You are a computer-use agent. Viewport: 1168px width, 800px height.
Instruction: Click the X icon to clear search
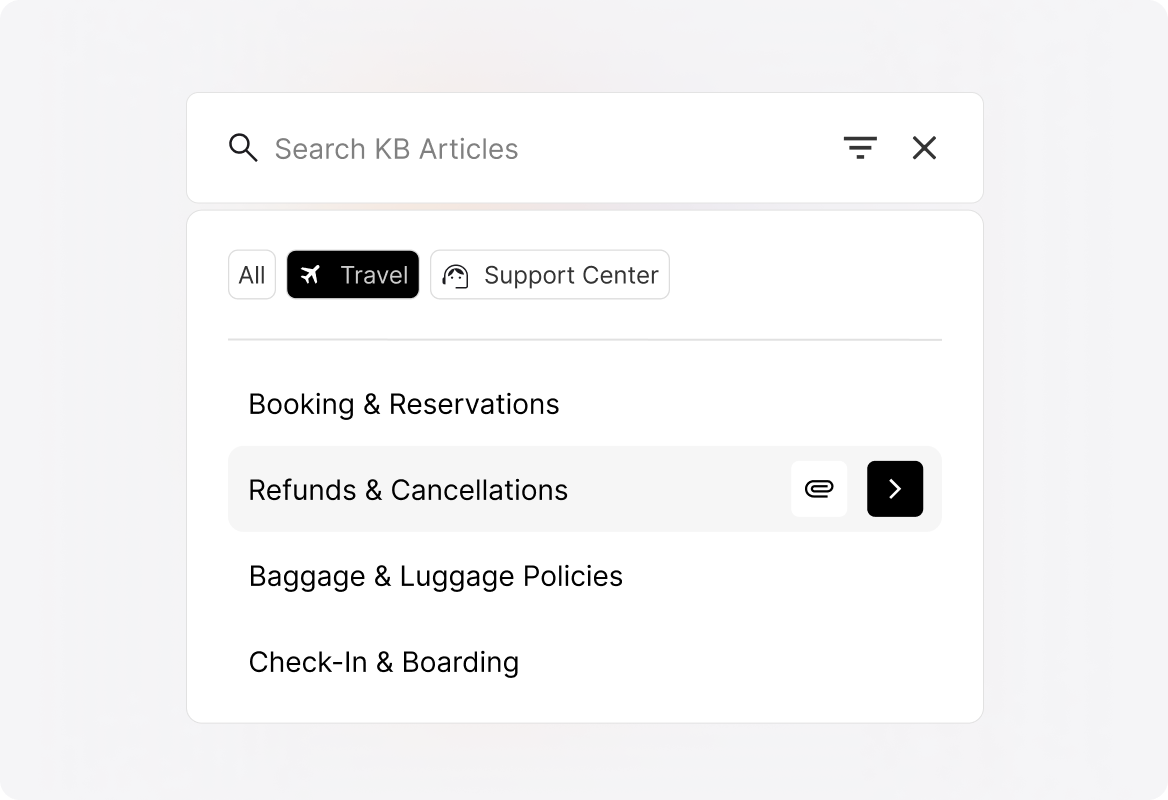(924, 147)
